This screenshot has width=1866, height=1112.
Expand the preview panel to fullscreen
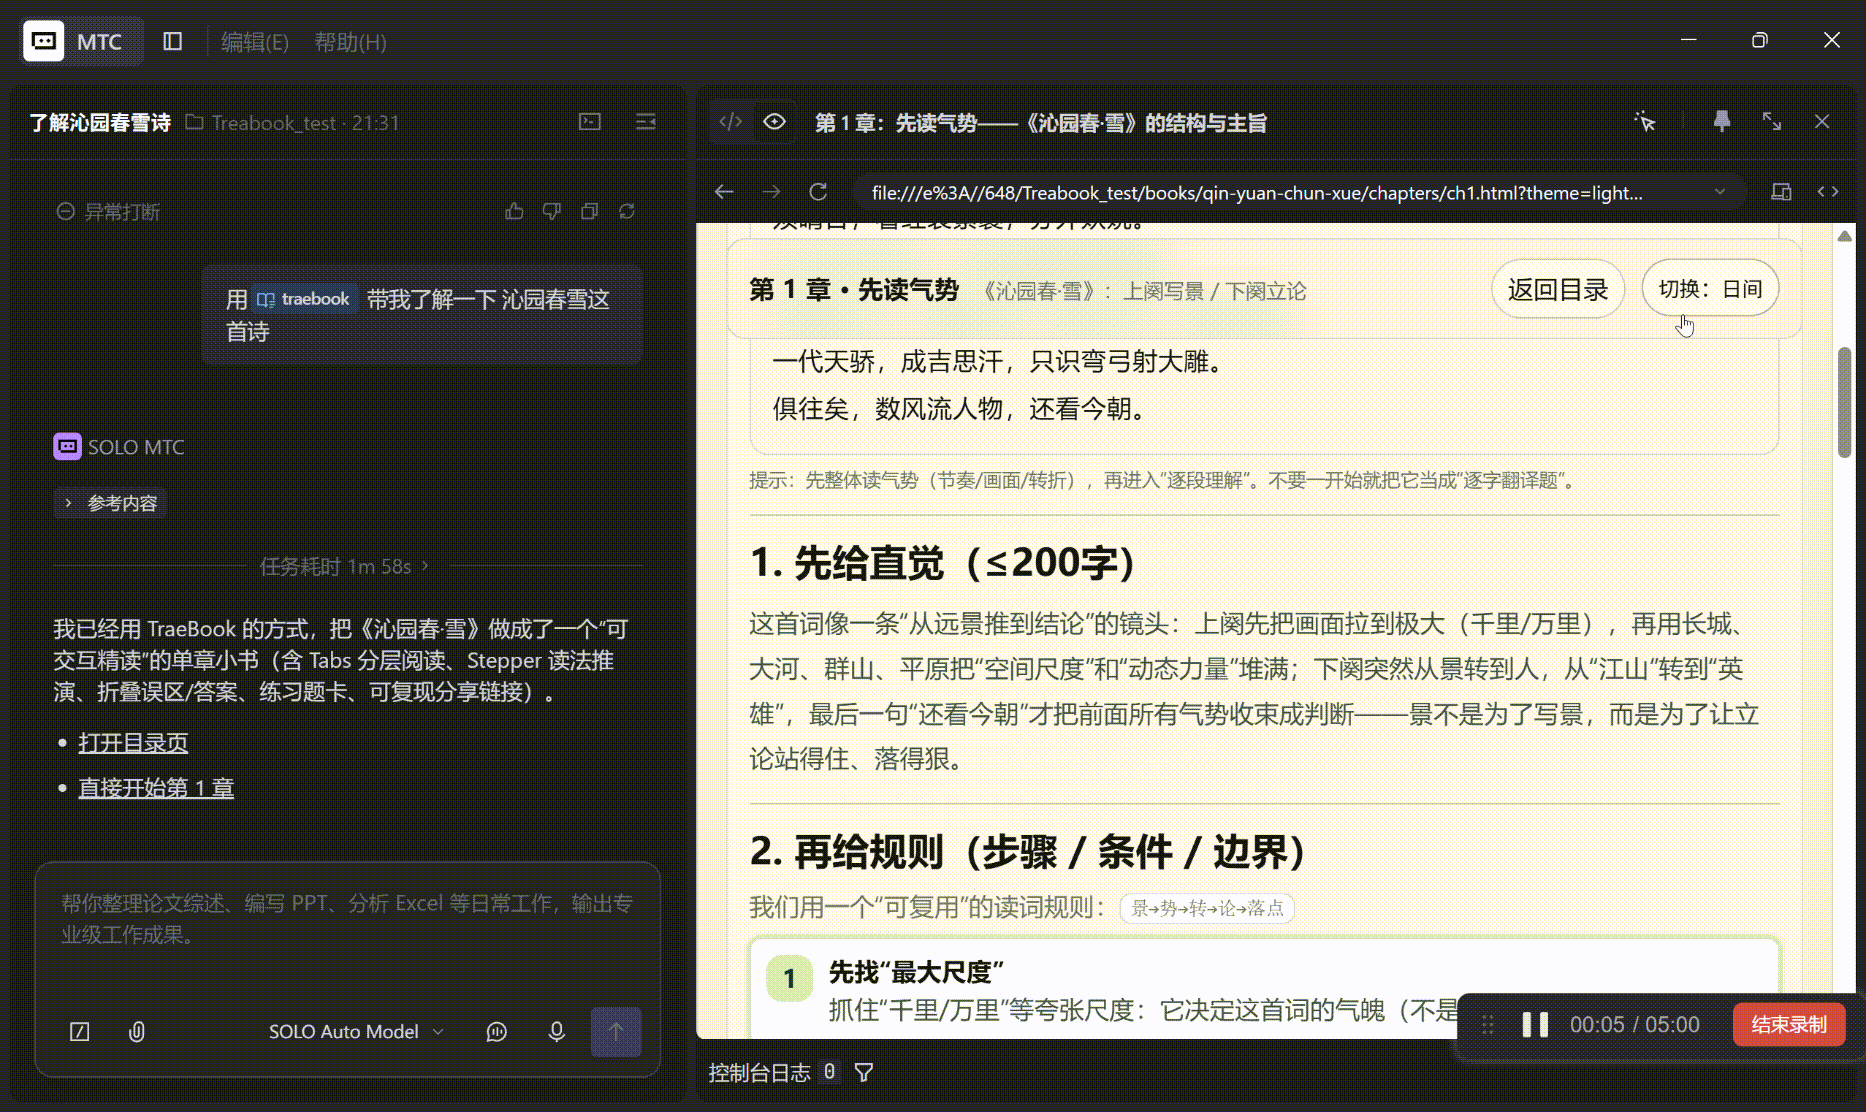tap(1772, 122)
